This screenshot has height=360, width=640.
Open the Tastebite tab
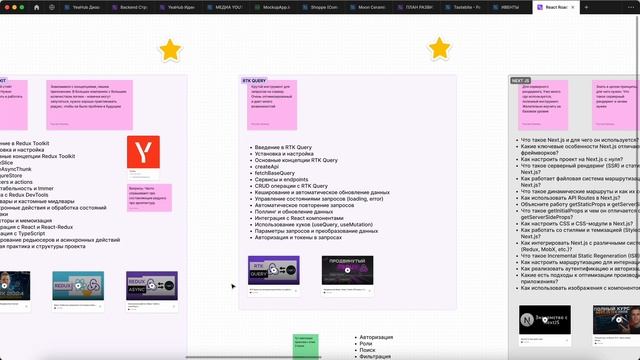(x=463, y=7)
